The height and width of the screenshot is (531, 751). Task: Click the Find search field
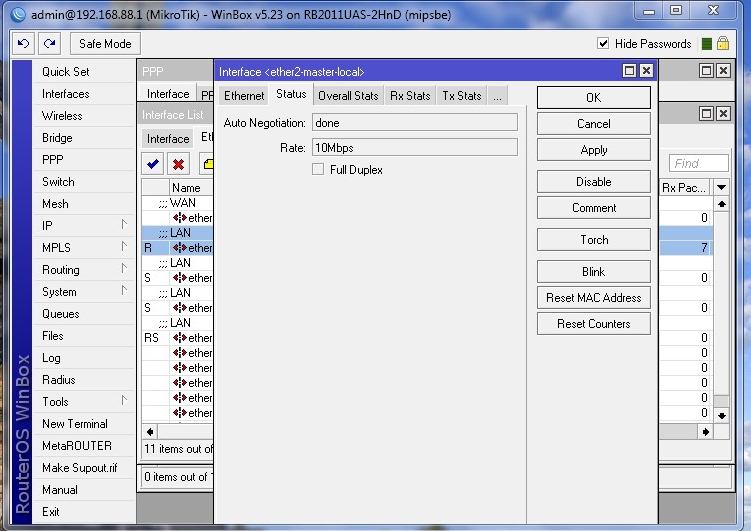point(699,163)
